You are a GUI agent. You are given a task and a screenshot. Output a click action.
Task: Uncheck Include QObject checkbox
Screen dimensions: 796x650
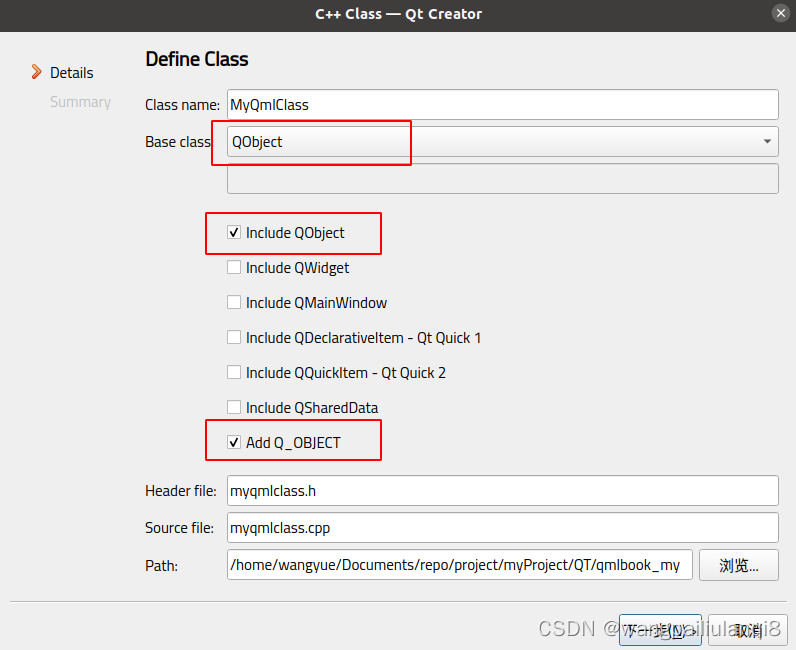tap(234, 233)
